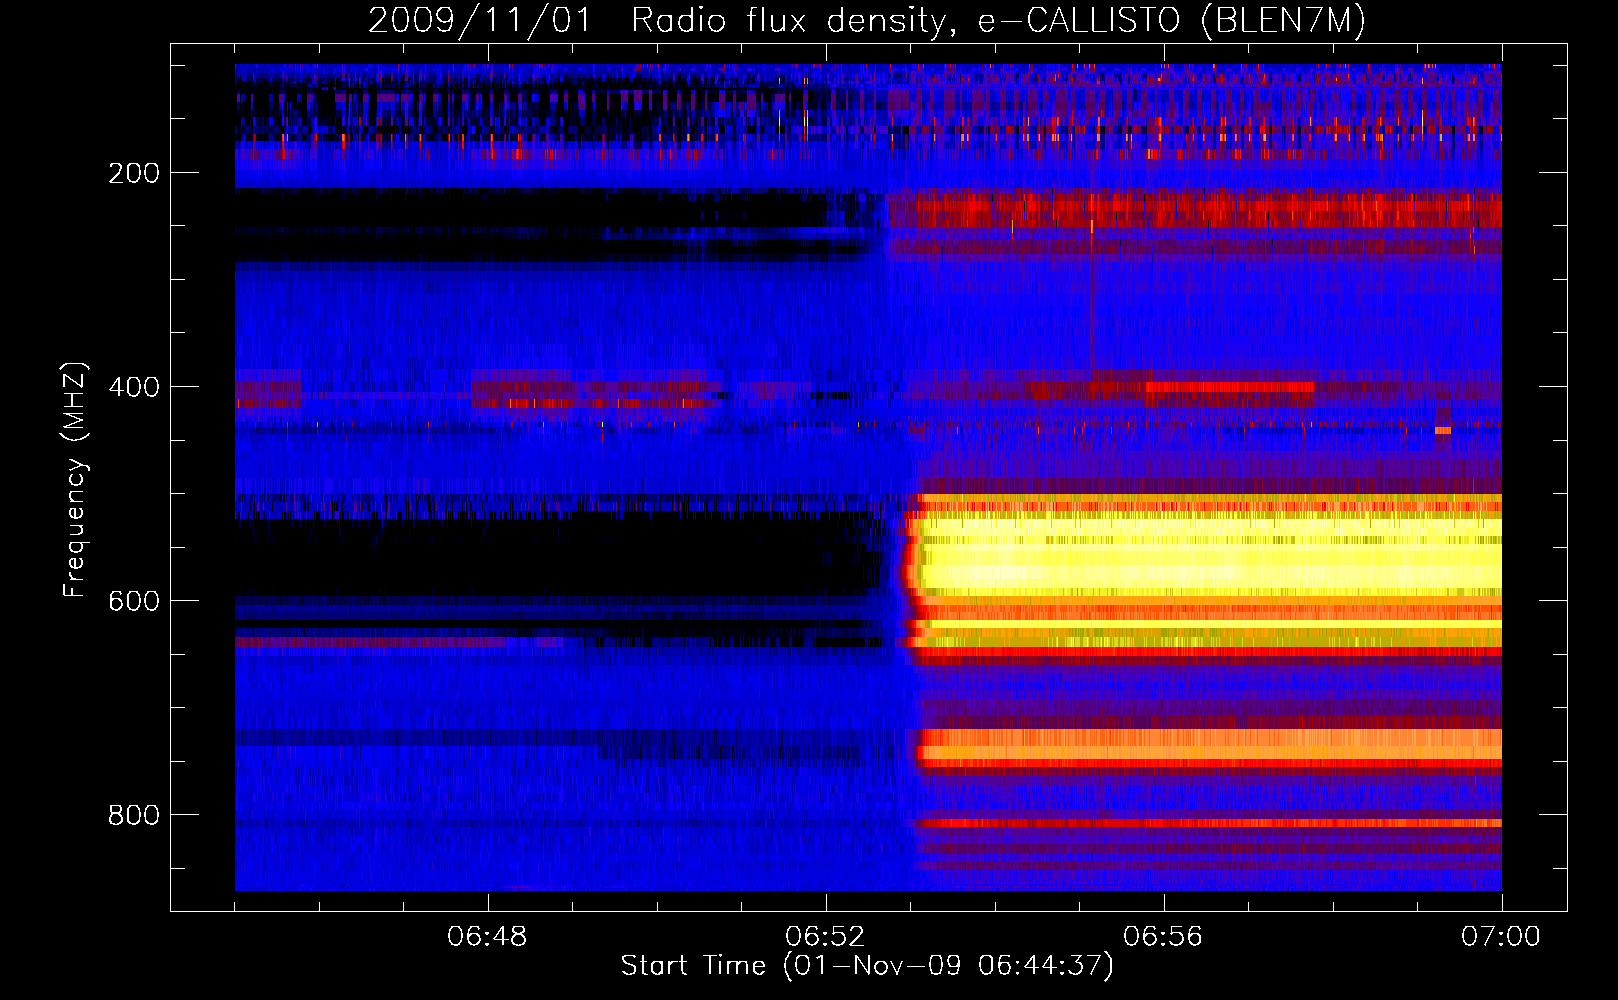Viewport: 1618px width, 1000px height.
Task: Click the '400' frequency tick label
Action: point(134,387)
